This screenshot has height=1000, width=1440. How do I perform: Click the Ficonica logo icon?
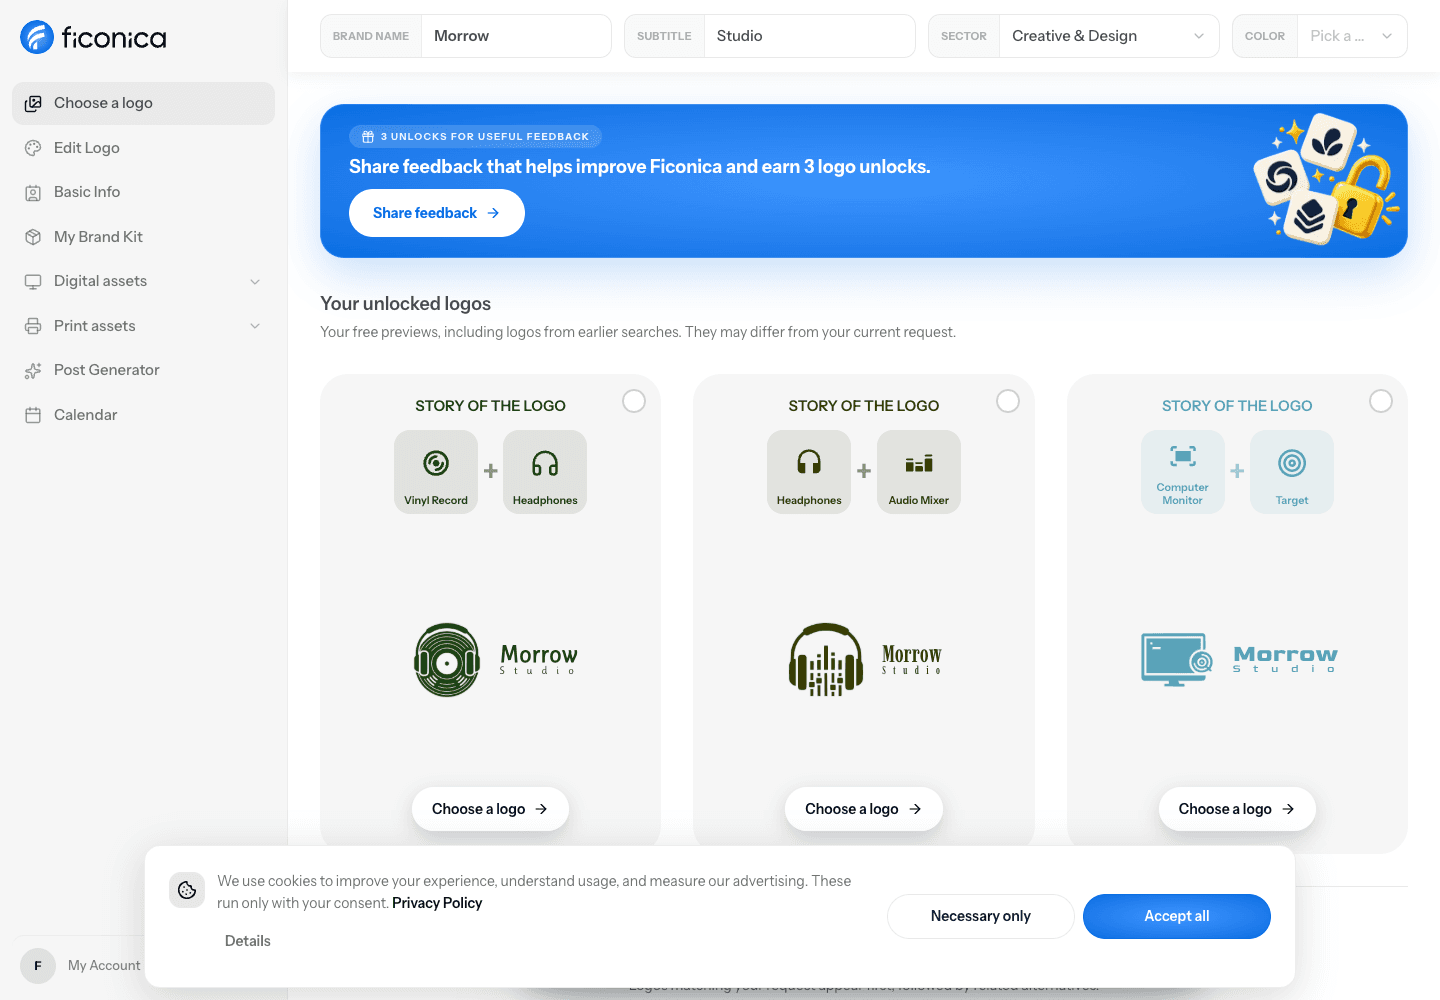pos(37,37)
